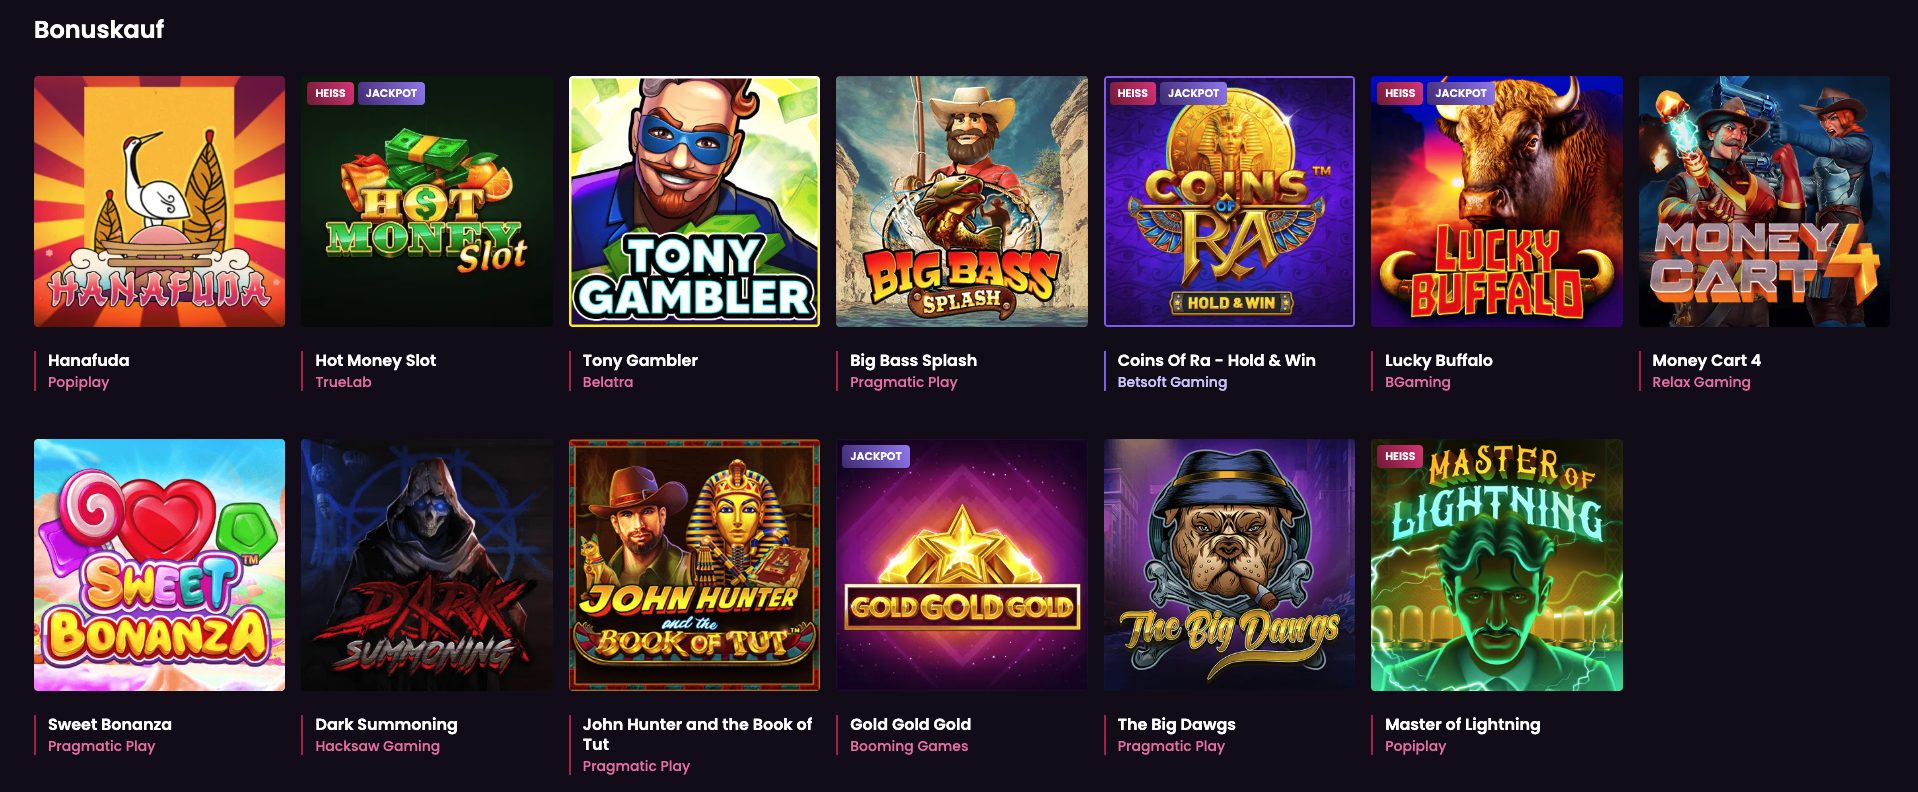This screenshot has width=1918, height=792.
Task: Click the JACKPOT badge on Lucky Buffalo
Action: point(1460,93)
